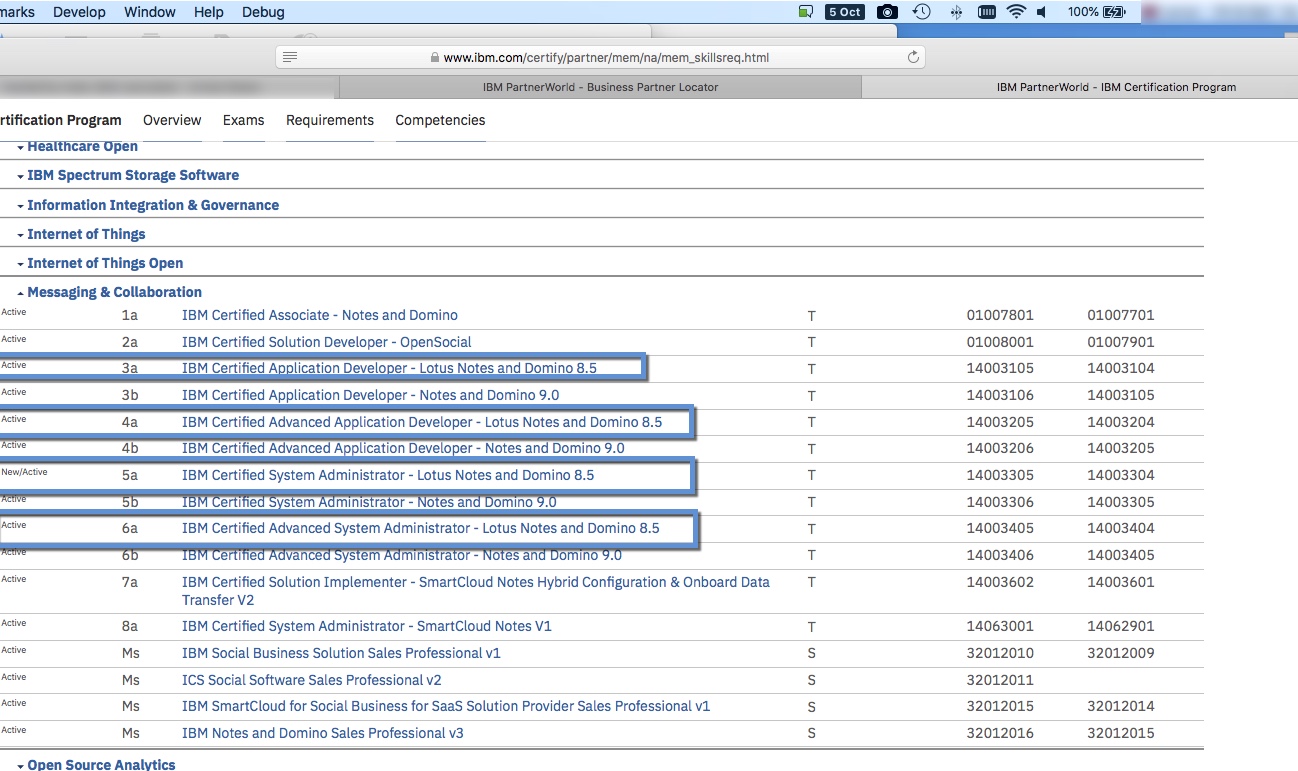Open the Wi-Fi menu bar icon
The width and height of the screenshot is (1298, 771).
click(x=1016, y=12)
